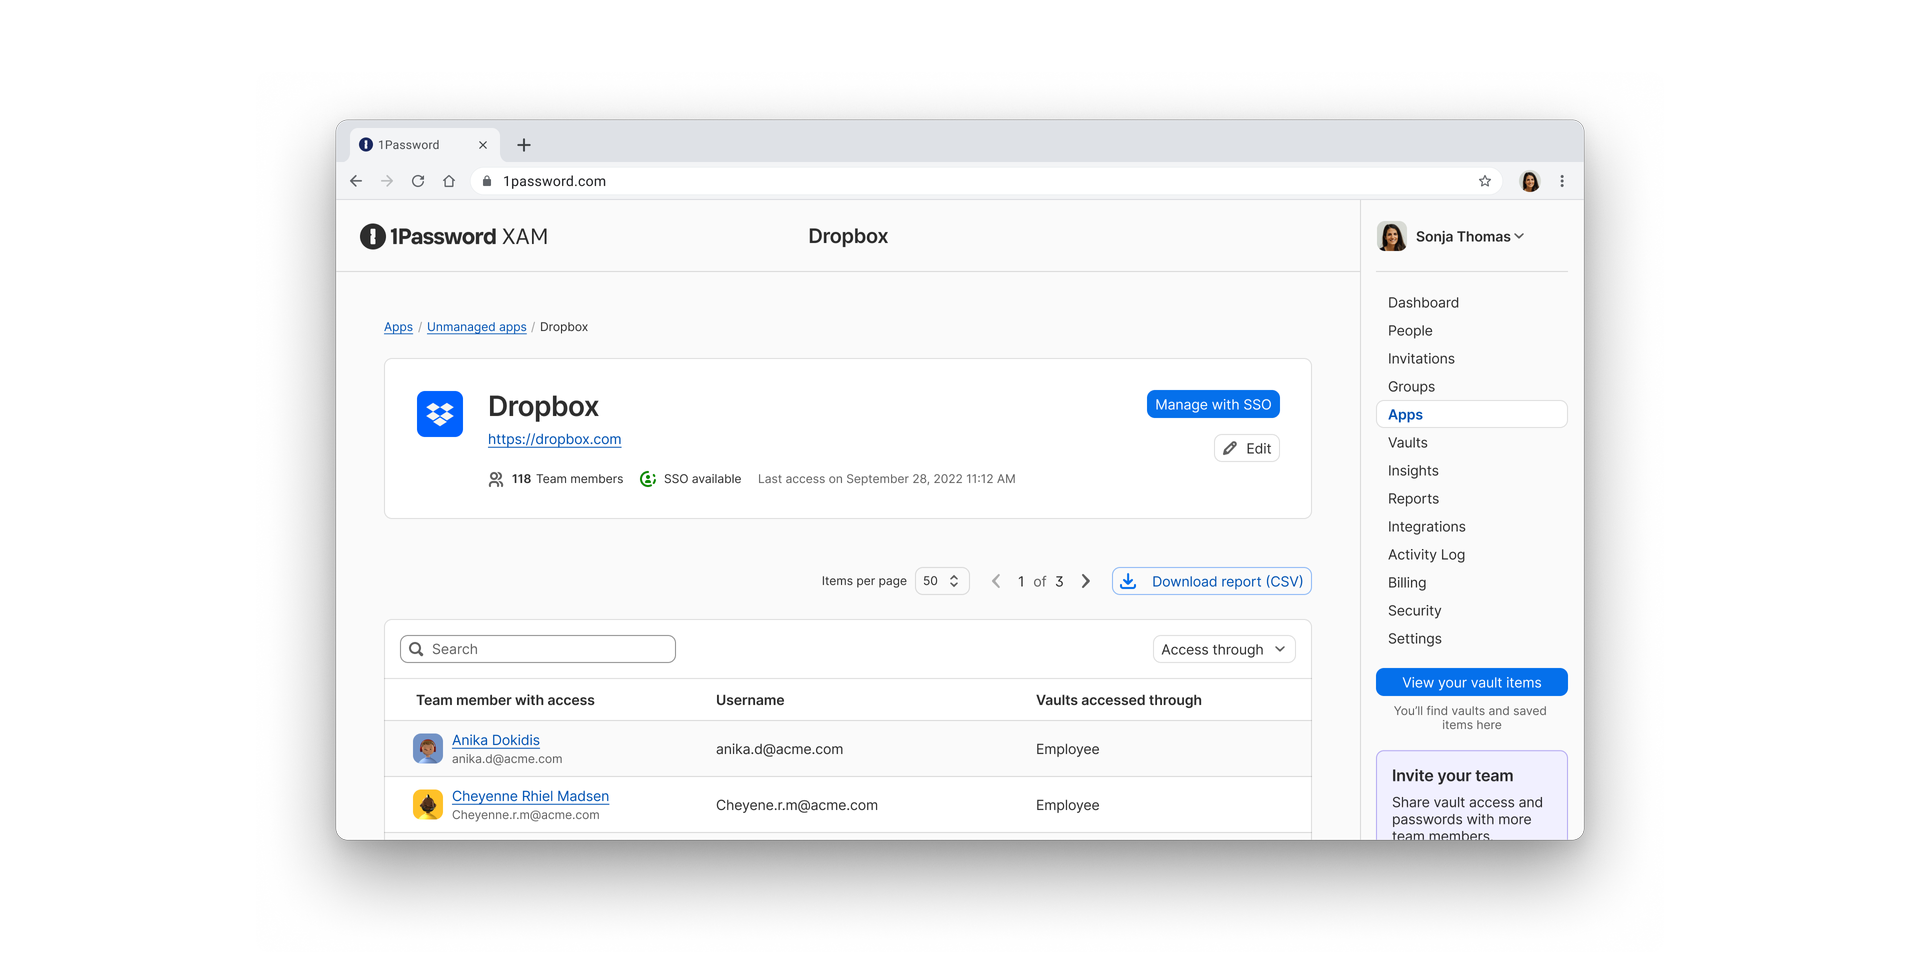The width and height of the screenshot is (1920, 960).
Task: Click the bookmark star in the address bar
Action: (x=1485, y=181)
